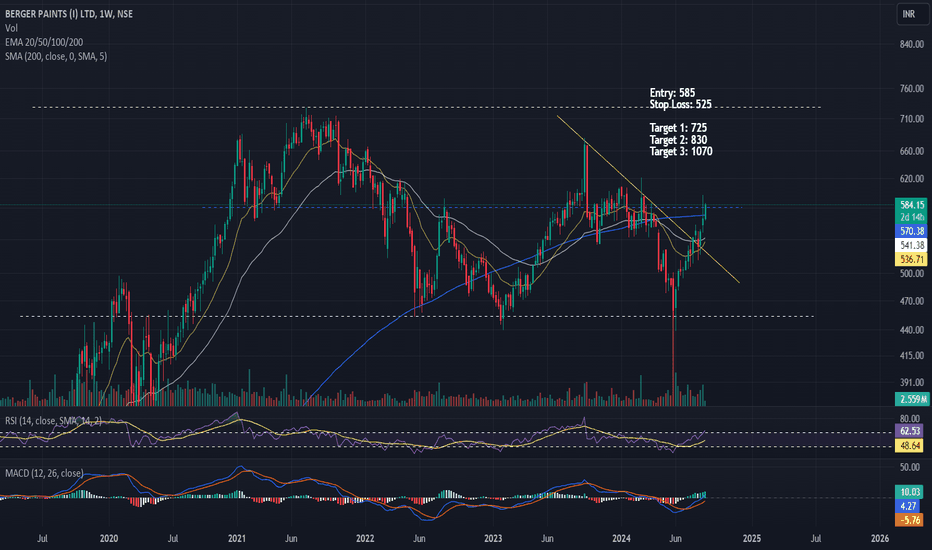932x550 pixels.
Task: Click the yellow 536.71 price tag
Action: click(x=911, y=259)
